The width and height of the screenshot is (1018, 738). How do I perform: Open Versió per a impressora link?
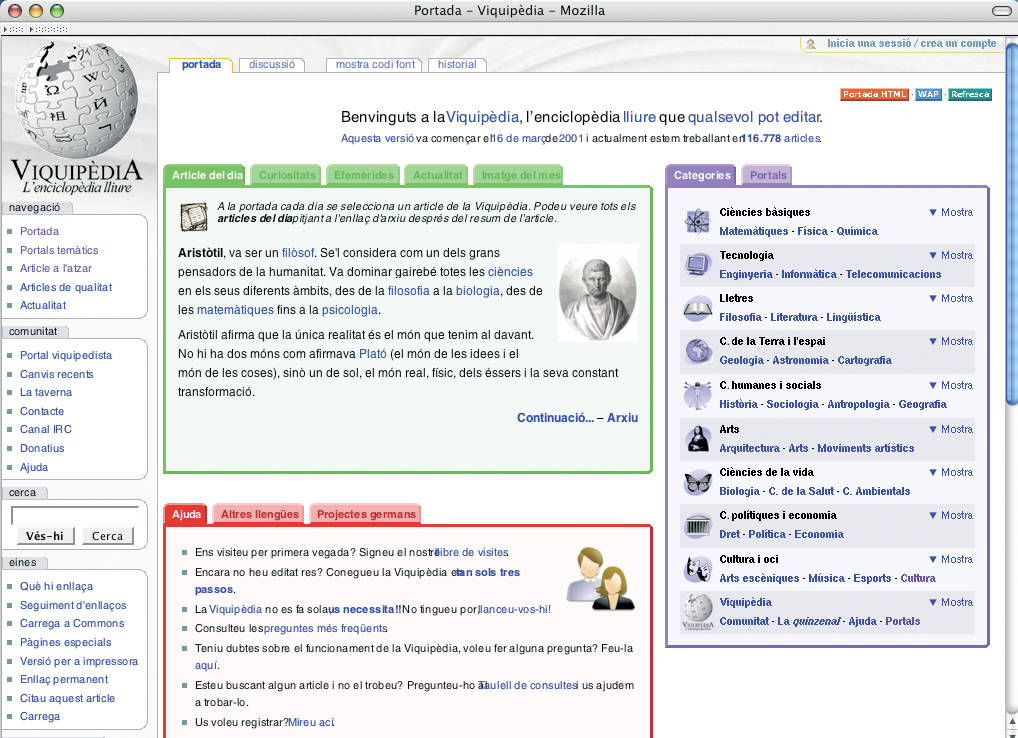79,661
